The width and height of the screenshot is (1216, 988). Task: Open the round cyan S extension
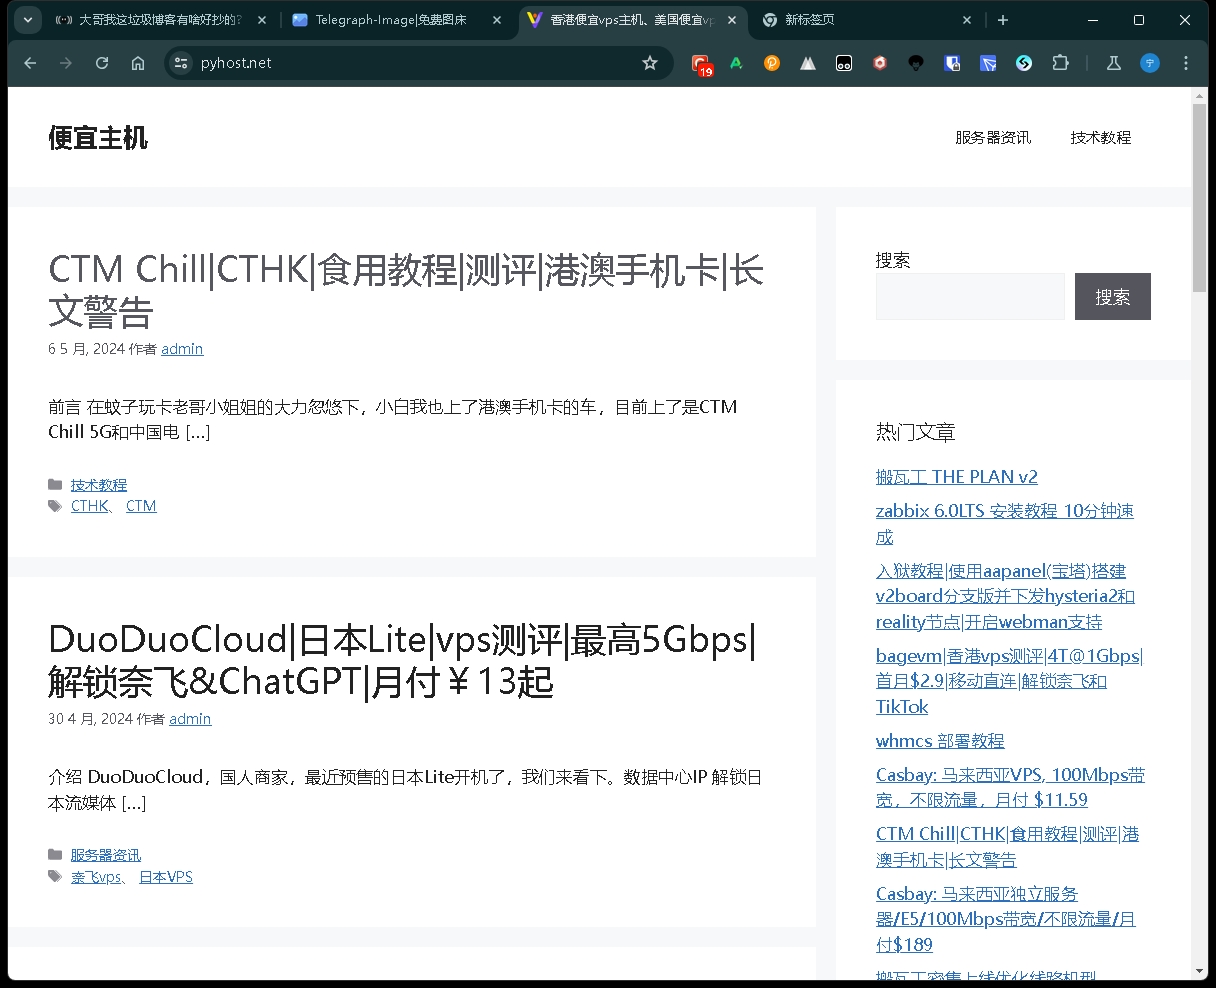[1024, 63]
